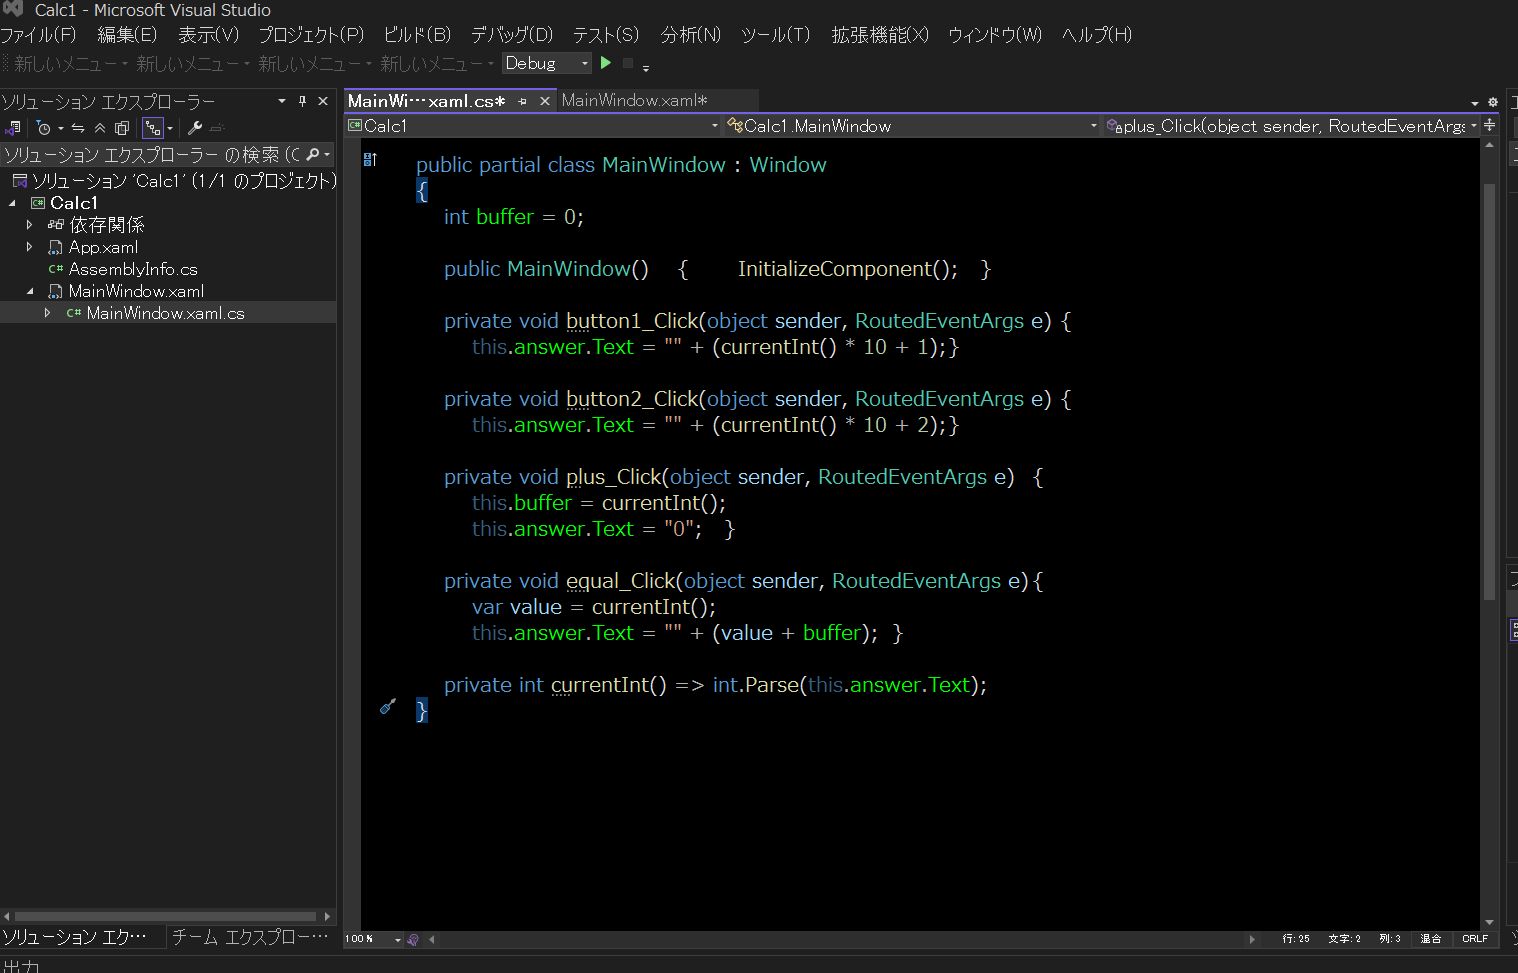Open the ツール(T) menu
The width and height of the screenshot is (1518, 973).
tap(775, 35)
